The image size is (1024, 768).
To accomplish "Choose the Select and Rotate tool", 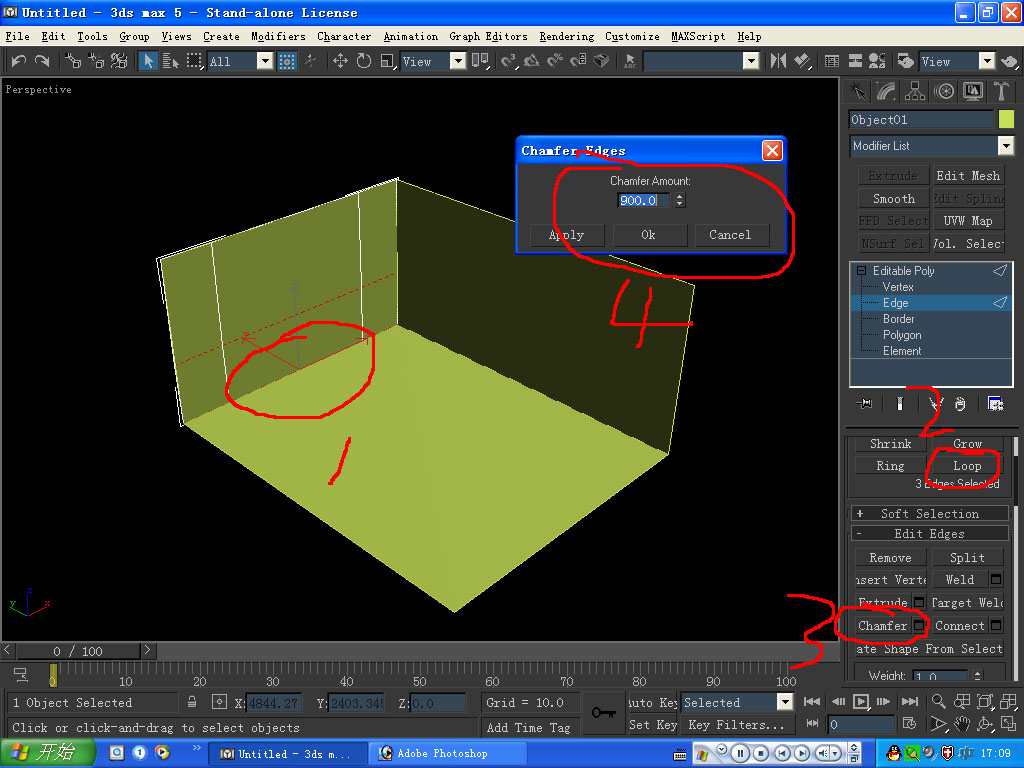I will (364, 61).
